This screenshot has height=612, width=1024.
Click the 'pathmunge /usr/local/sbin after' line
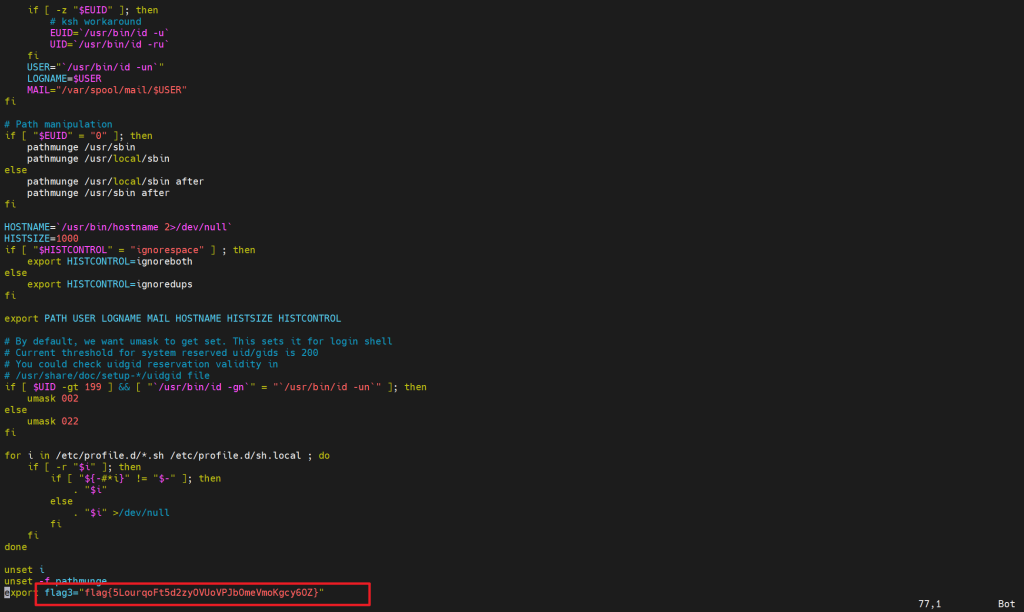115,182
